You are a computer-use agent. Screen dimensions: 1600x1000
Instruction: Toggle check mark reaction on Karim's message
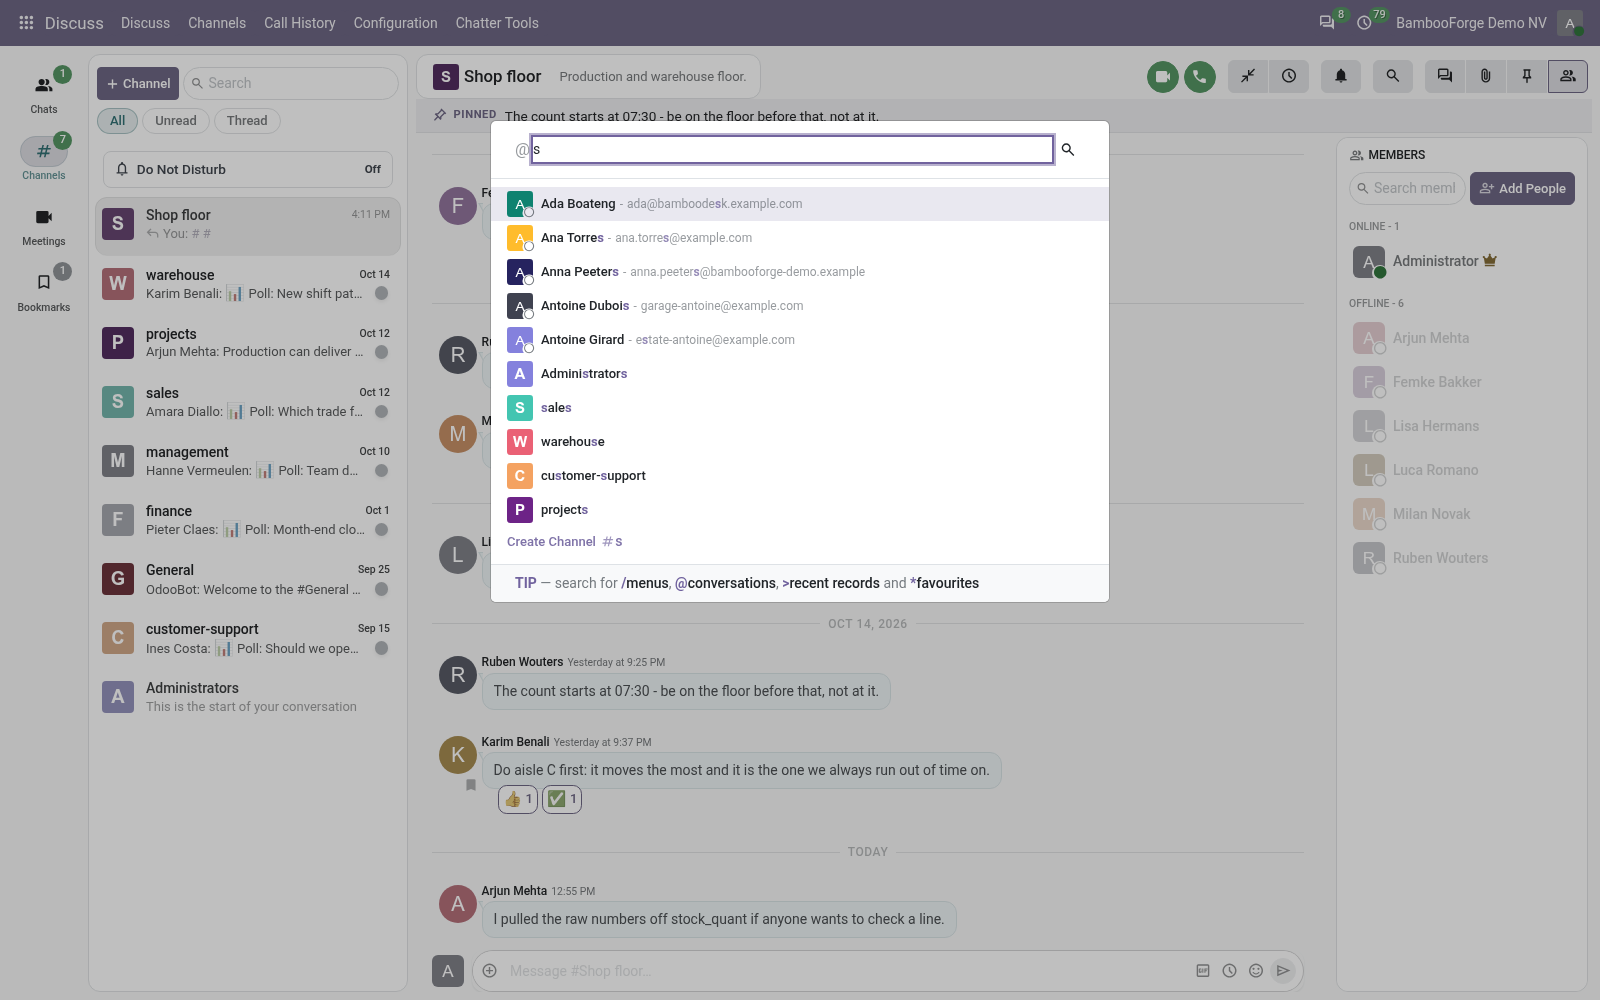562,799
